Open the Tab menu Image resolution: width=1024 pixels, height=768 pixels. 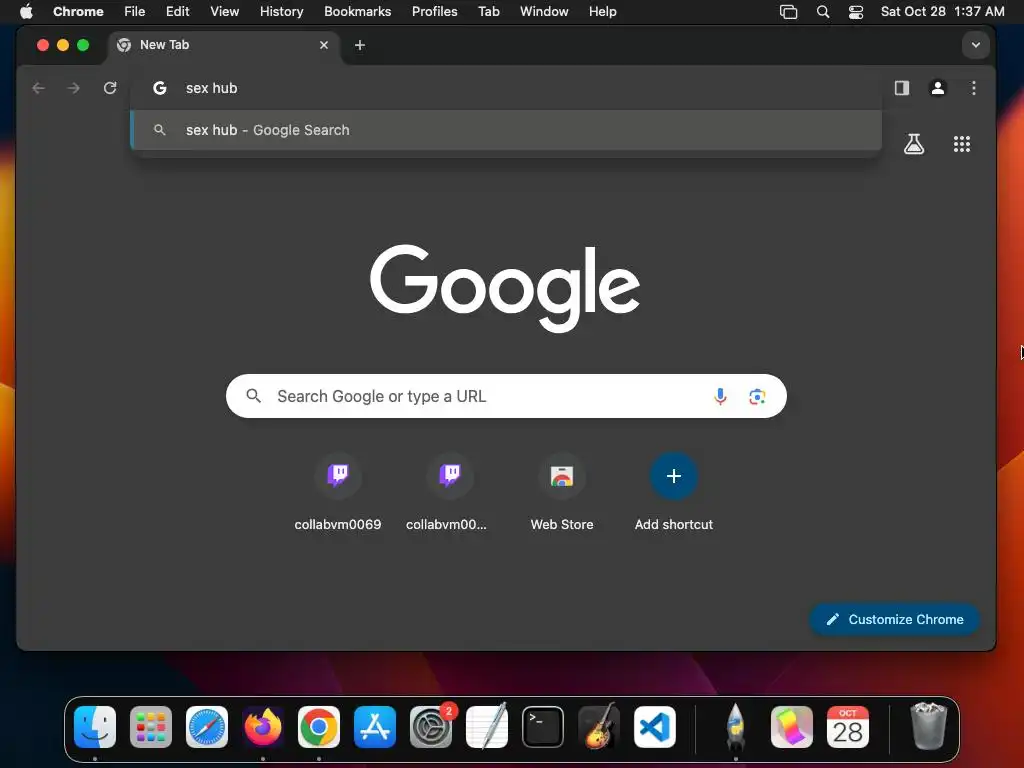488,11
